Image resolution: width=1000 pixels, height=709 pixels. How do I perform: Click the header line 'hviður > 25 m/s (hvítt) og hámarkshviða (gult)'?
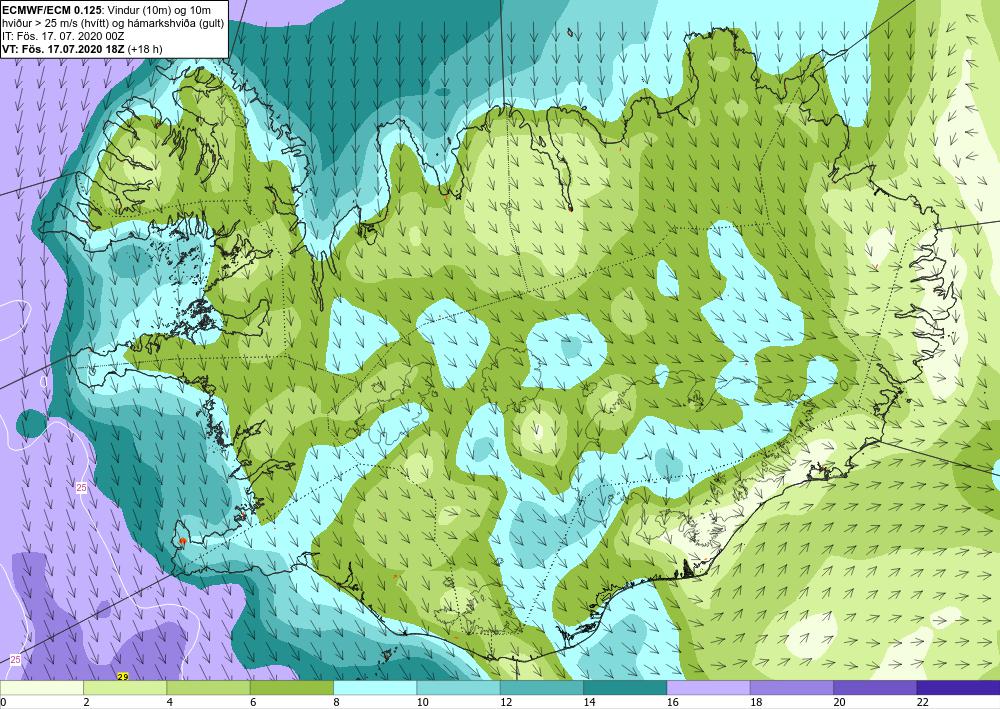tap(113, 24)
